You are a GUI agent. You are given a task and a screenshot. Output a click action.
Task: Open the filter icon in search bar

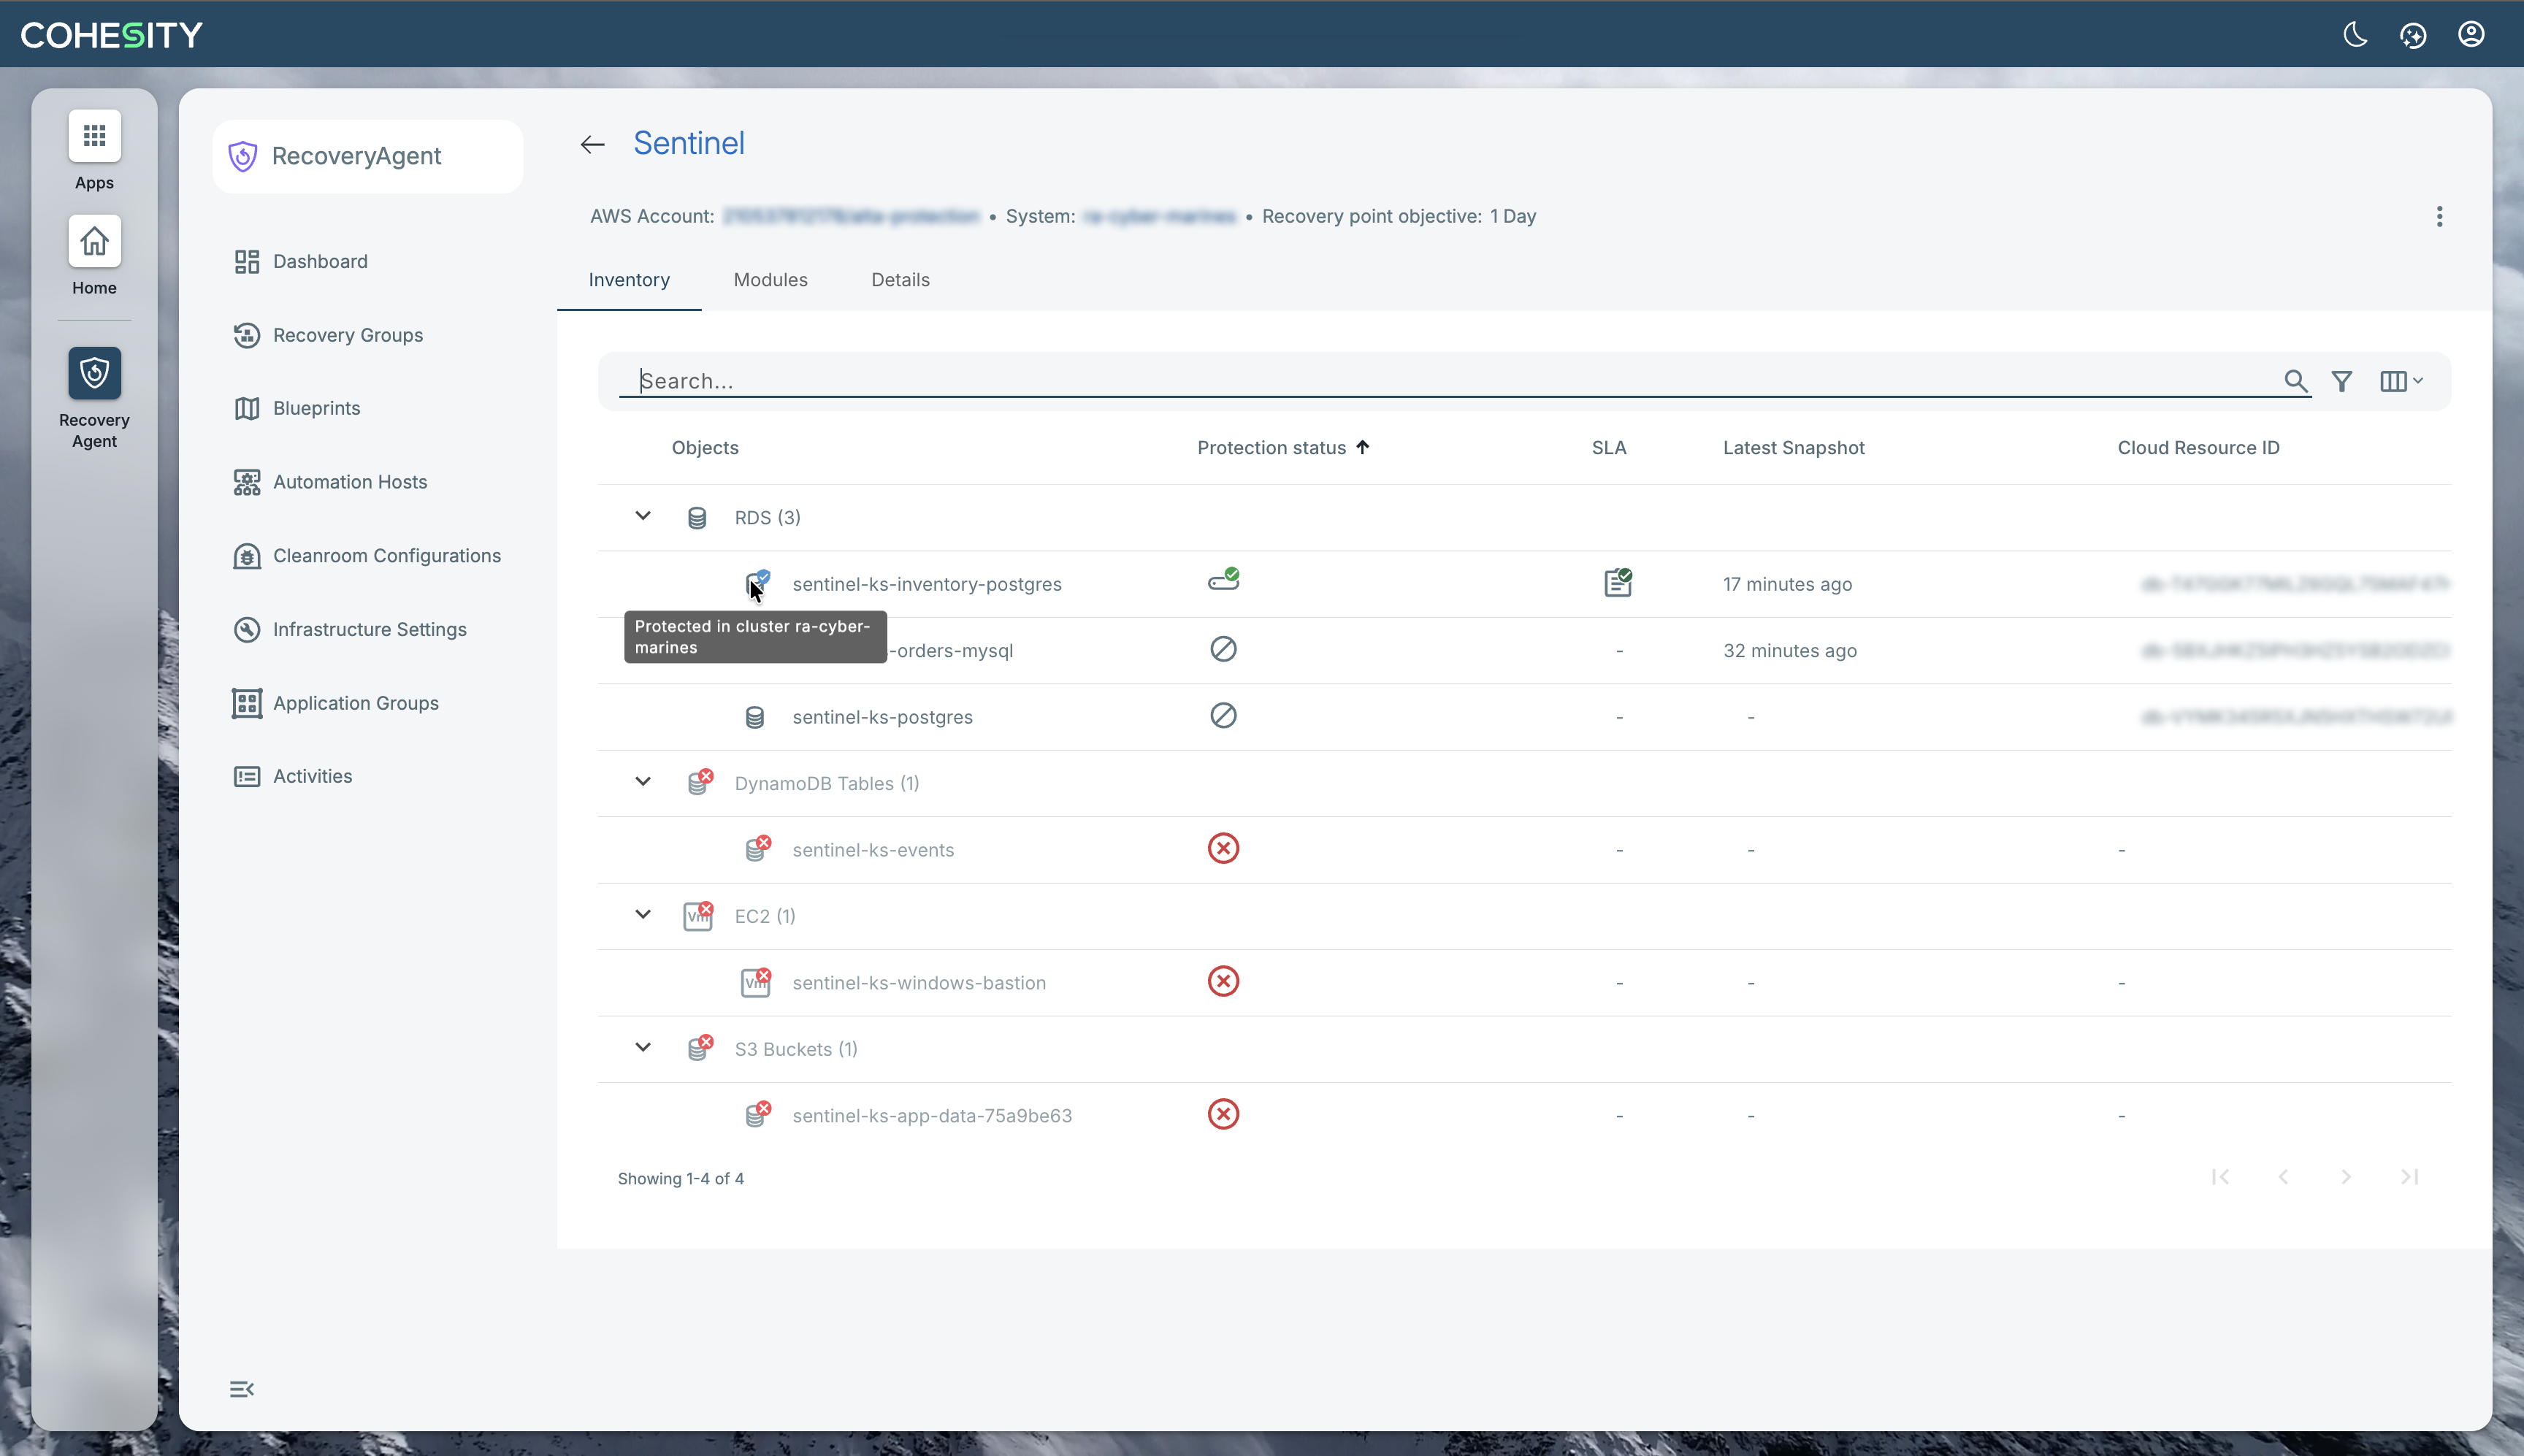click(x=2341, y=381)
